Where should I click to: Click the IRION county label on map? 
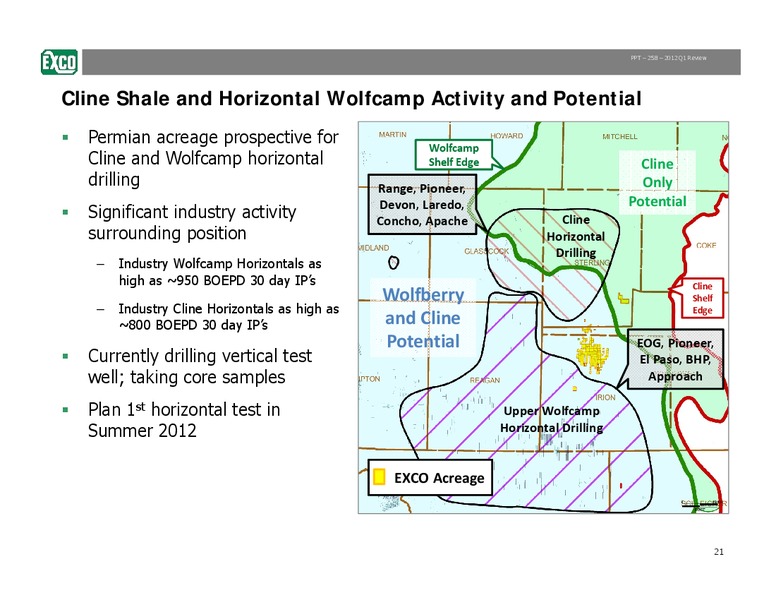(606, 398)
